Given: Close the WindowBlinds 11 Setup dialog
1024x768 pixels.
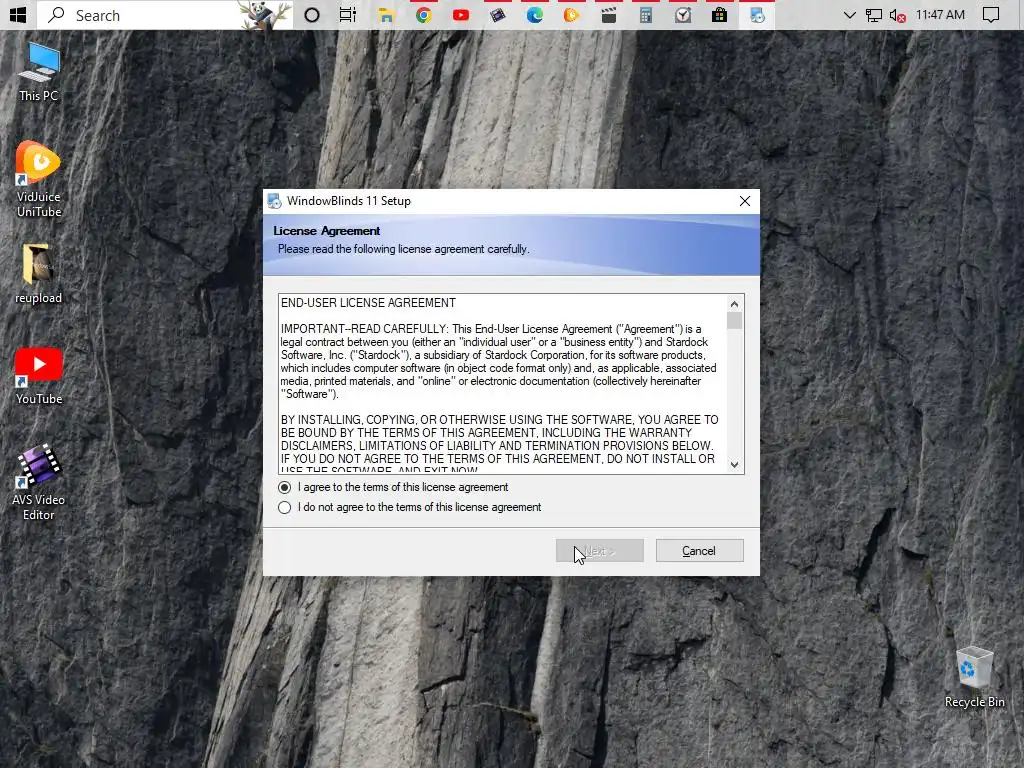Looking at the screenshot, I should pos(744,201).
